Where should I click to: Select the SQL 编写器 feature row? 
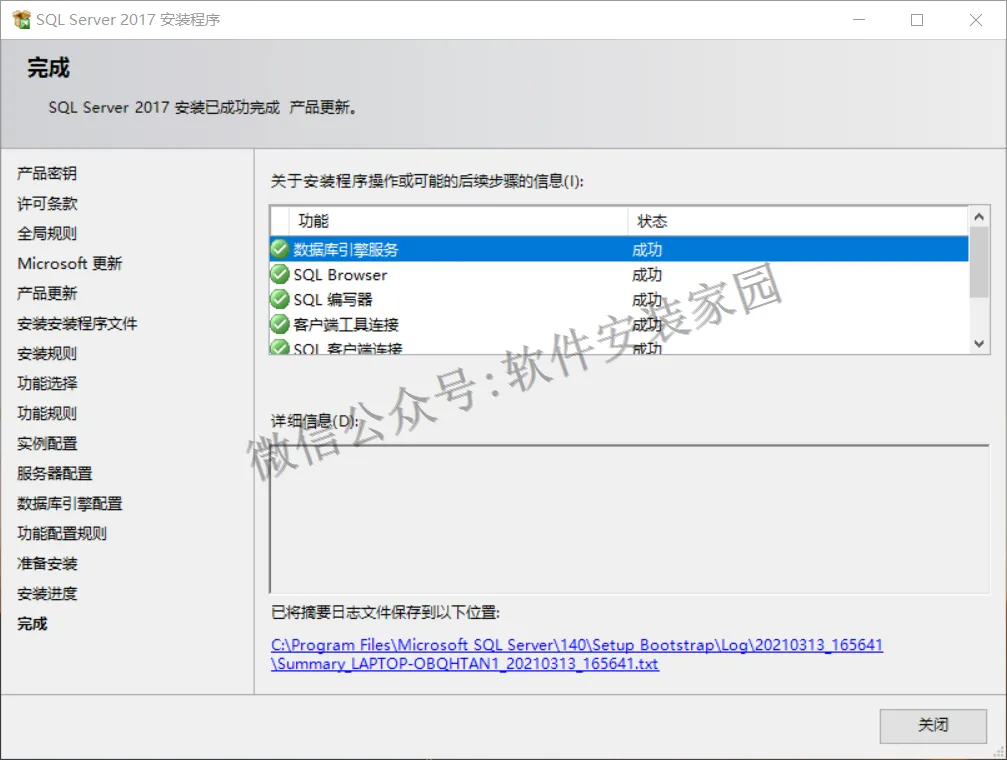coord(619,299)
